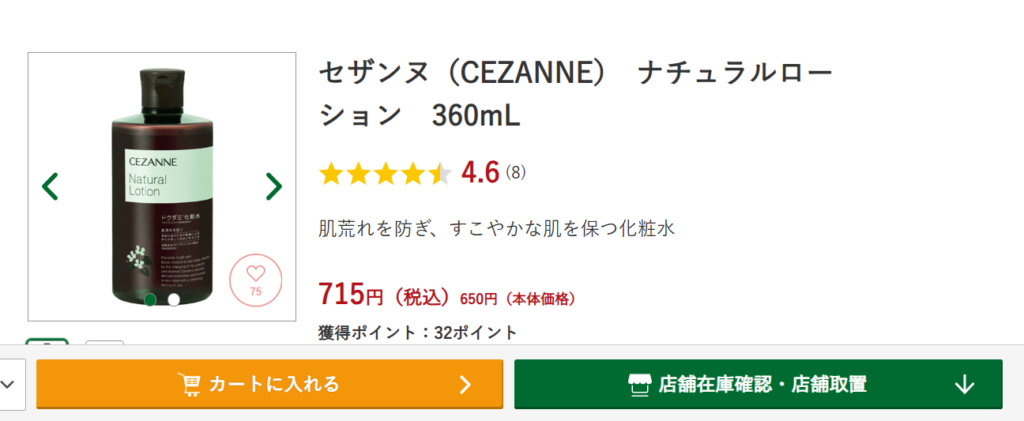Click the shopping cart icon in the orange button
Image resolution: width=1024 pixels, height=421 pixels.
pos(189,384)
